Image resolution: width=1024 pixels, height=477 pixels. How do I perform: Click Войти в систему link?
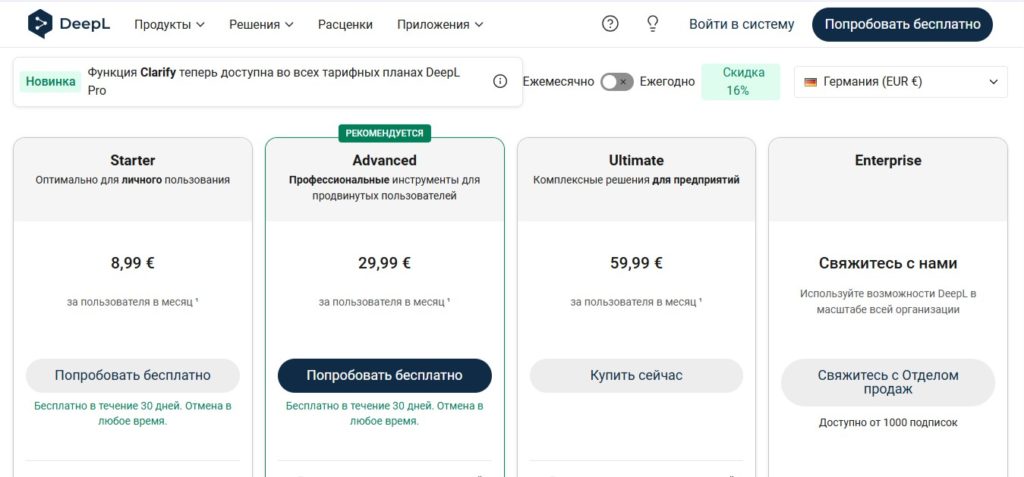(742, 25)
